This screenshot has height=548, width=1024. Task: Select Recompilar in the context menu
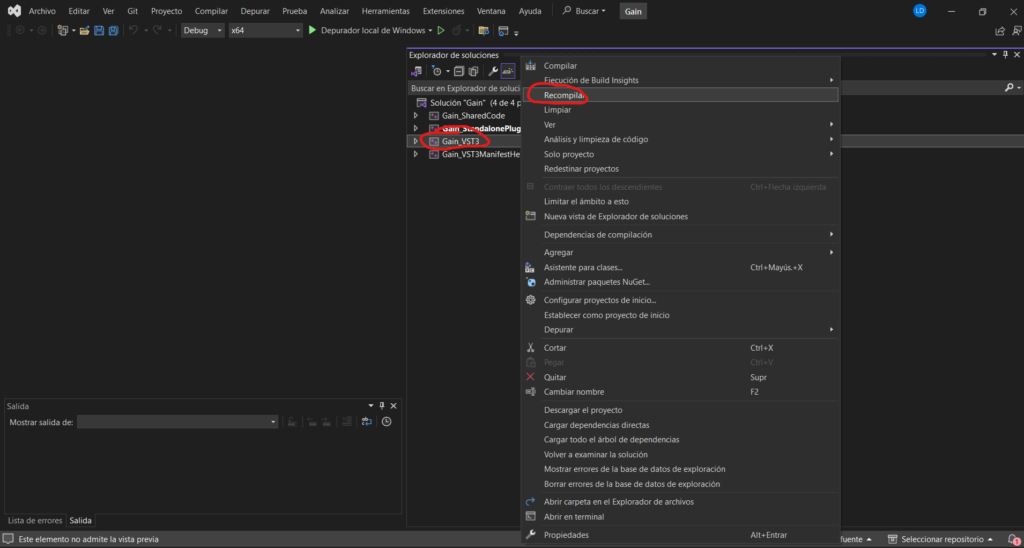pyautogui.click(x=680, y=95)
